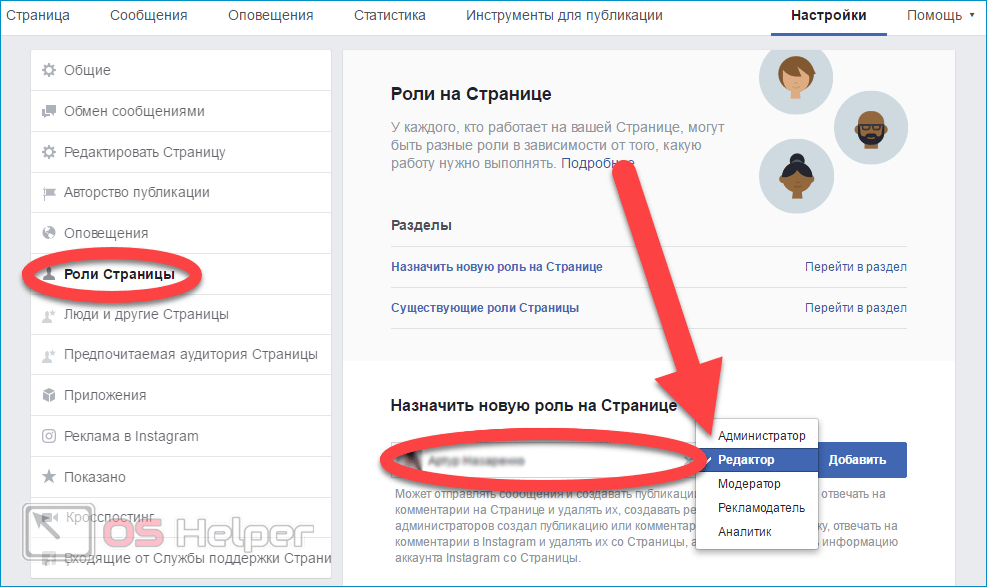Open the Страница tab

38,15
